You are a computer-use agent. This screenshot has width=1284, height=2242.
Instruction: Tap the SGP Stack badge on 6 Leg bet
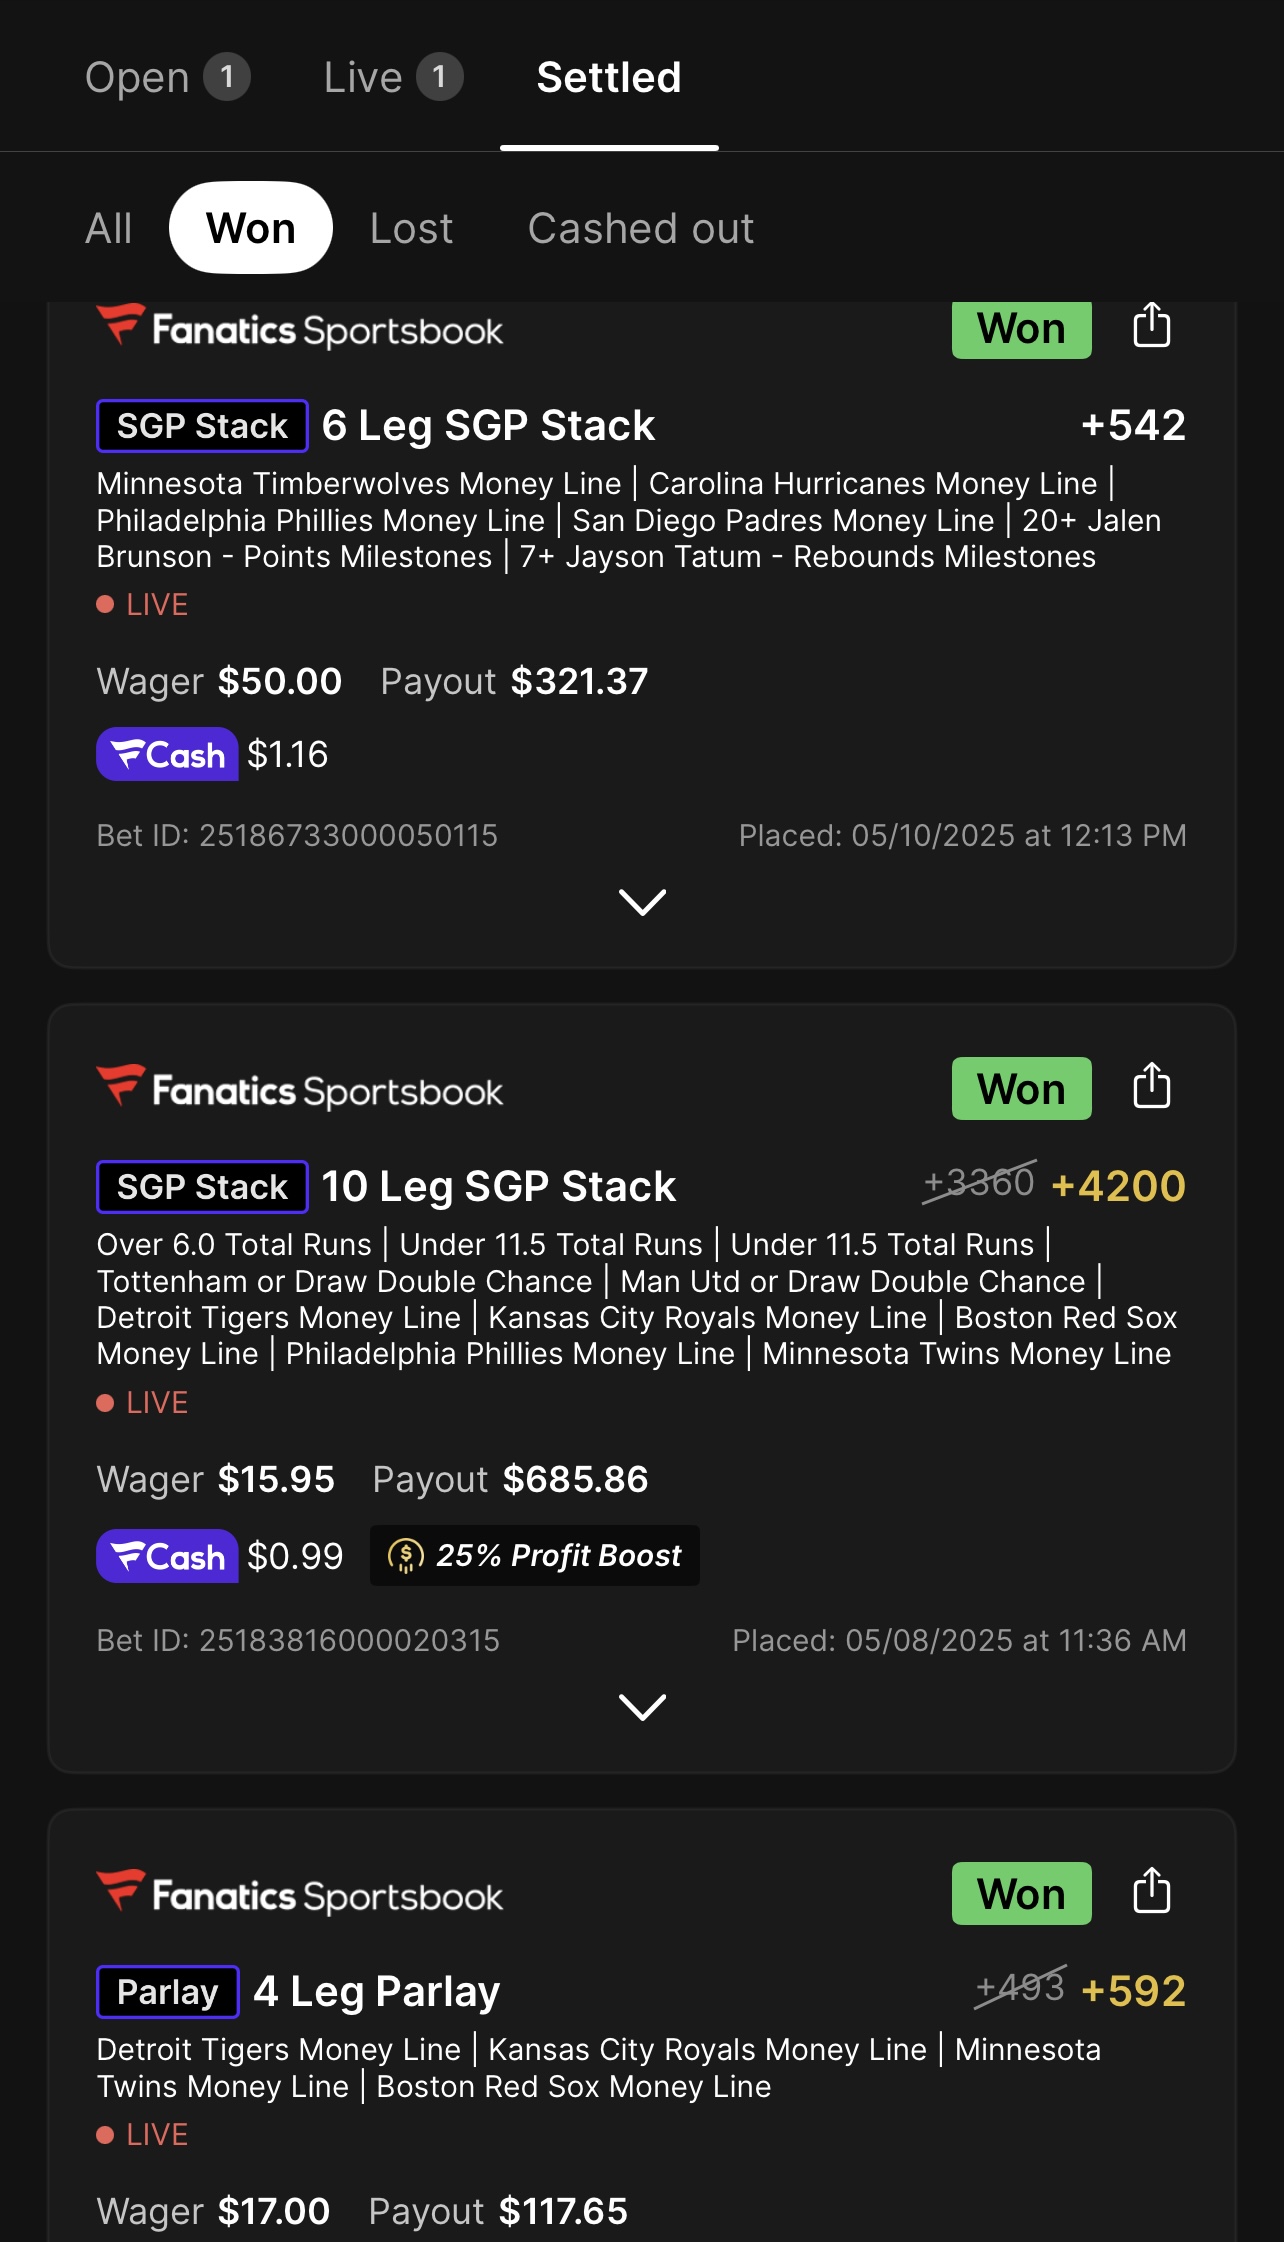[202, 426]
